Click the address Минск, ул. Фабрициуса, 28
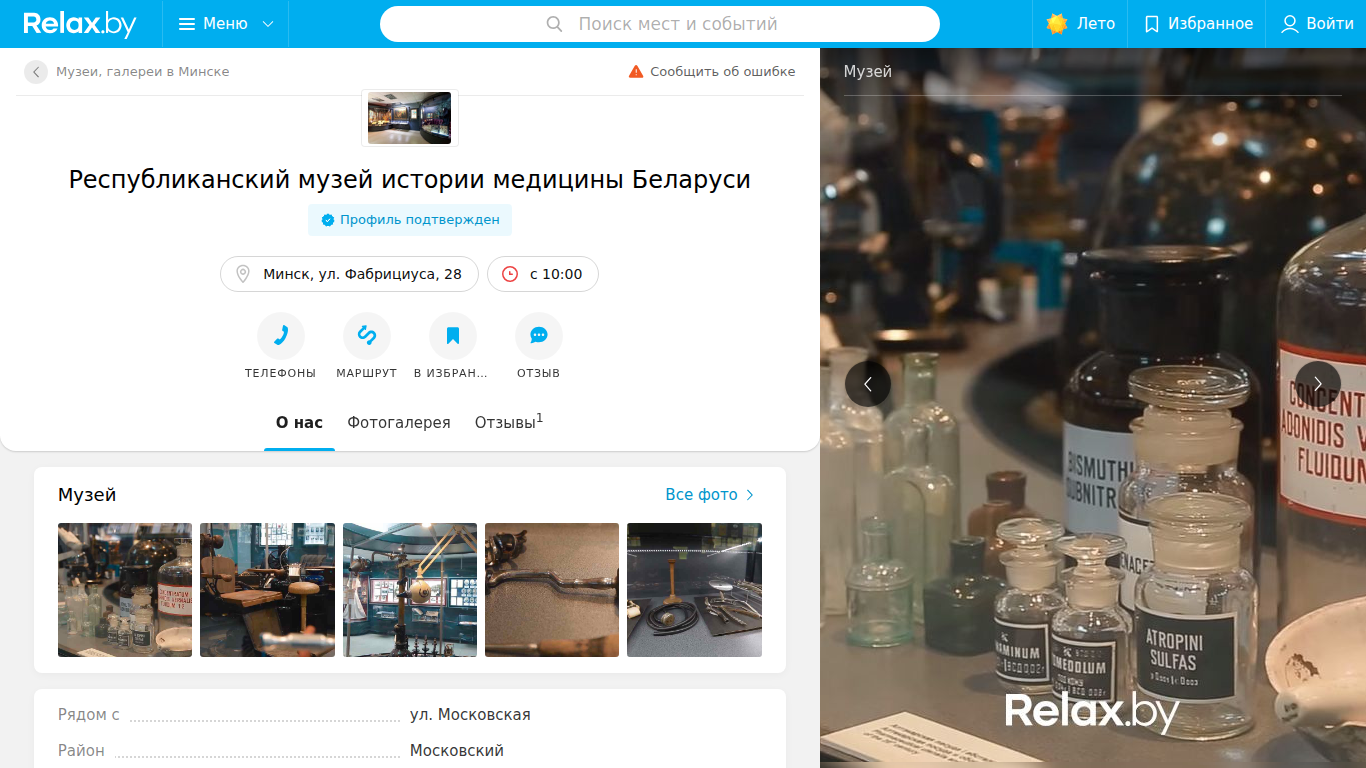Screen dimensions: 1366x768 (x=349, y=274)
